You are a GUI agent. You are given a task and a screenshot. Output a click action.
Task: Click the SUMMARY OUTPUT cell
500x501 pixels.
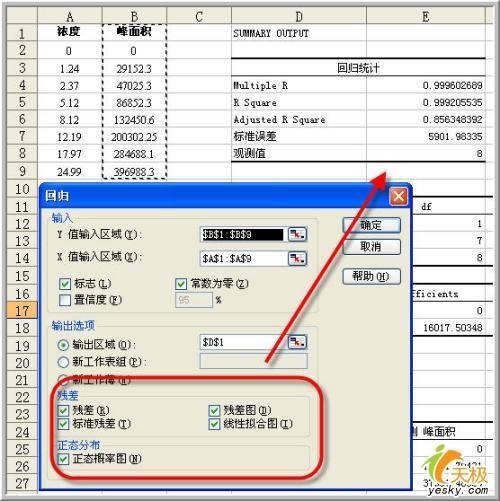[299, 33]
